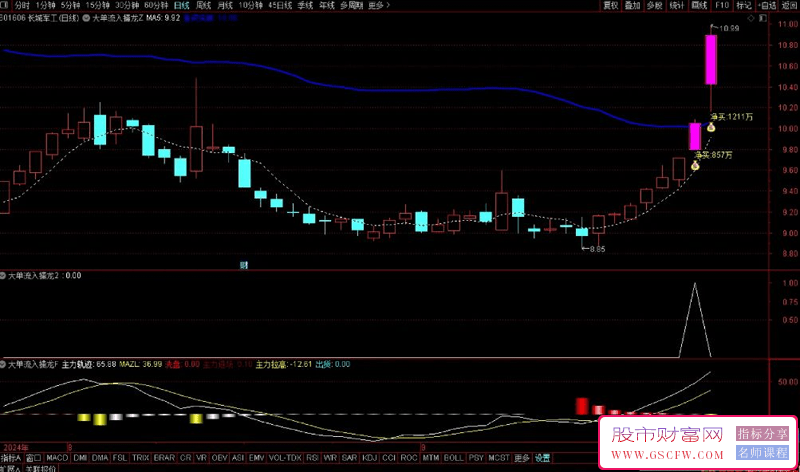Switch to 年线 yearly chart

(327, 5)
